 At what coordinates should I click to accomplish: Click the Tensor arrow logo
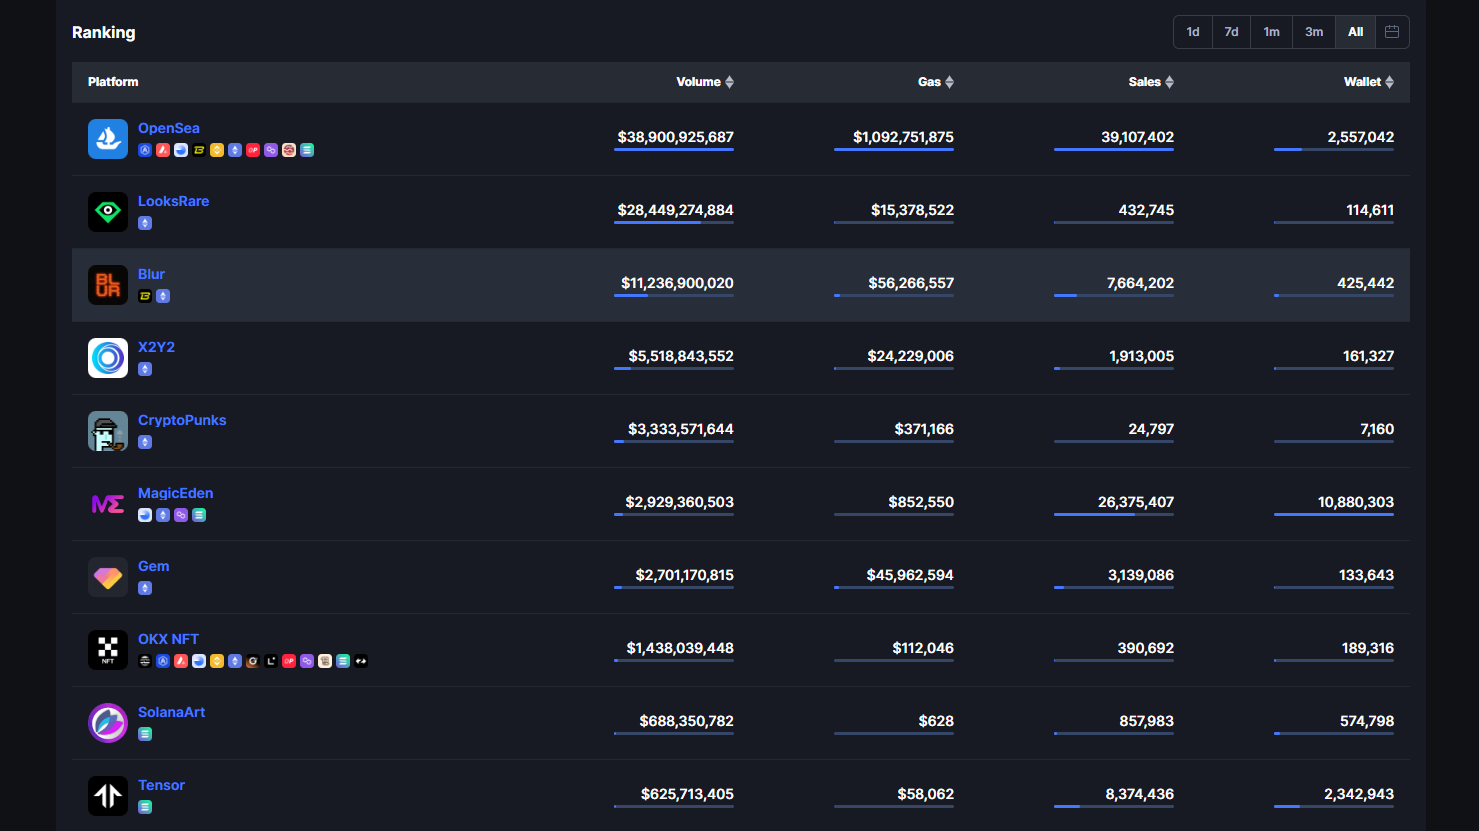point(108,796)
